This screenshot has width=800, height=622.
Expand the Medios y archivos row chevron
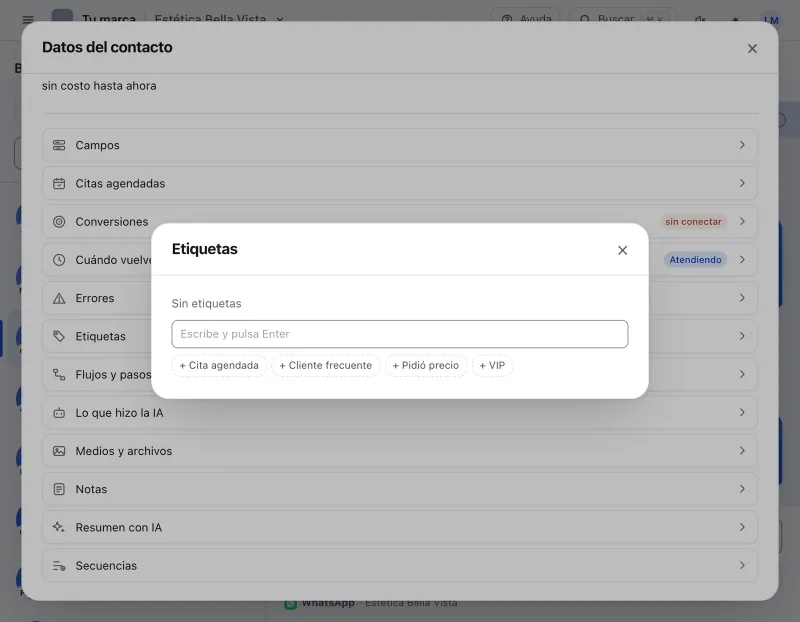(742, 451)
